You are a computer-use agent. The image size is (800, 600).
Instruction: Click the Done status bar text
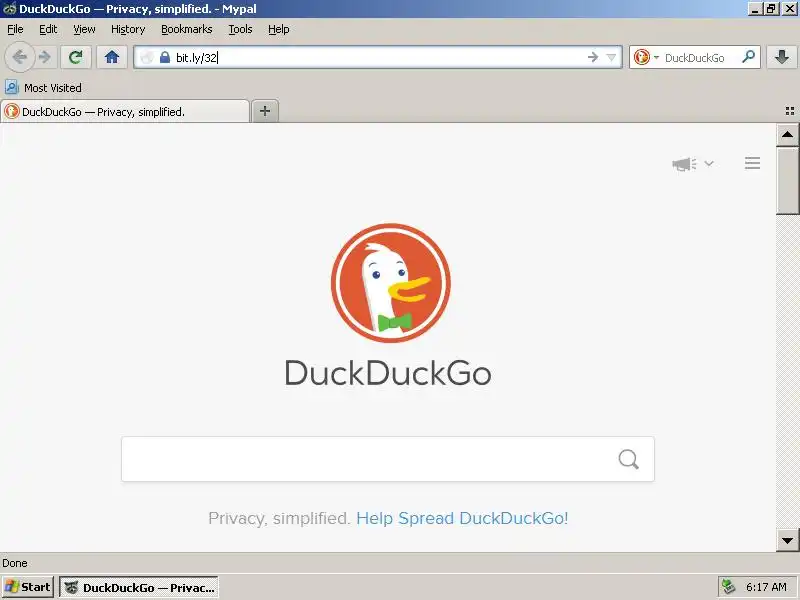click(x=15, y=563)
